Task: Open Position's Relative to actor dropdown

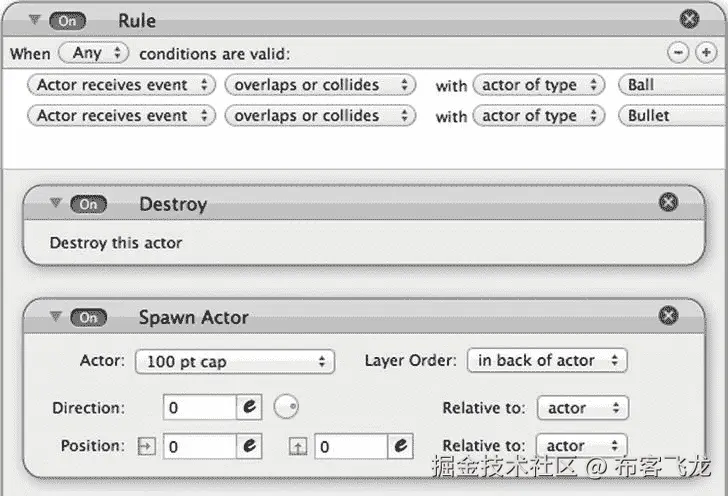Action: 582,446
